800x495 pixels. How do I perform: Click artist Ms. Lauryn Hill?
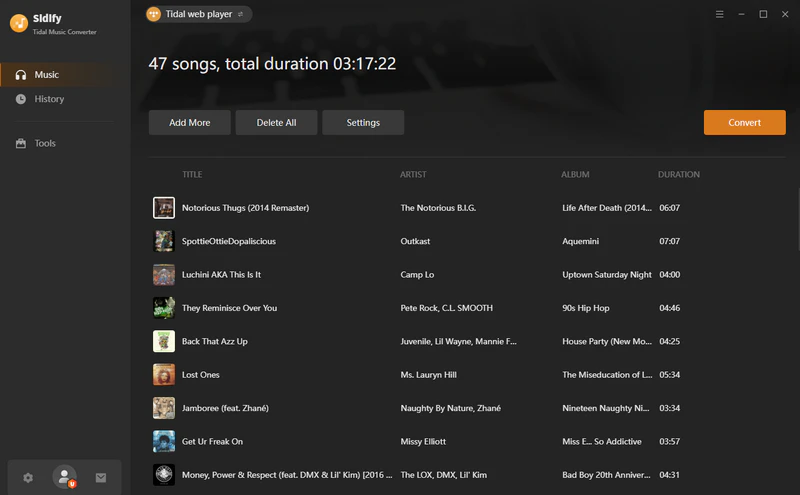[429, 375]
